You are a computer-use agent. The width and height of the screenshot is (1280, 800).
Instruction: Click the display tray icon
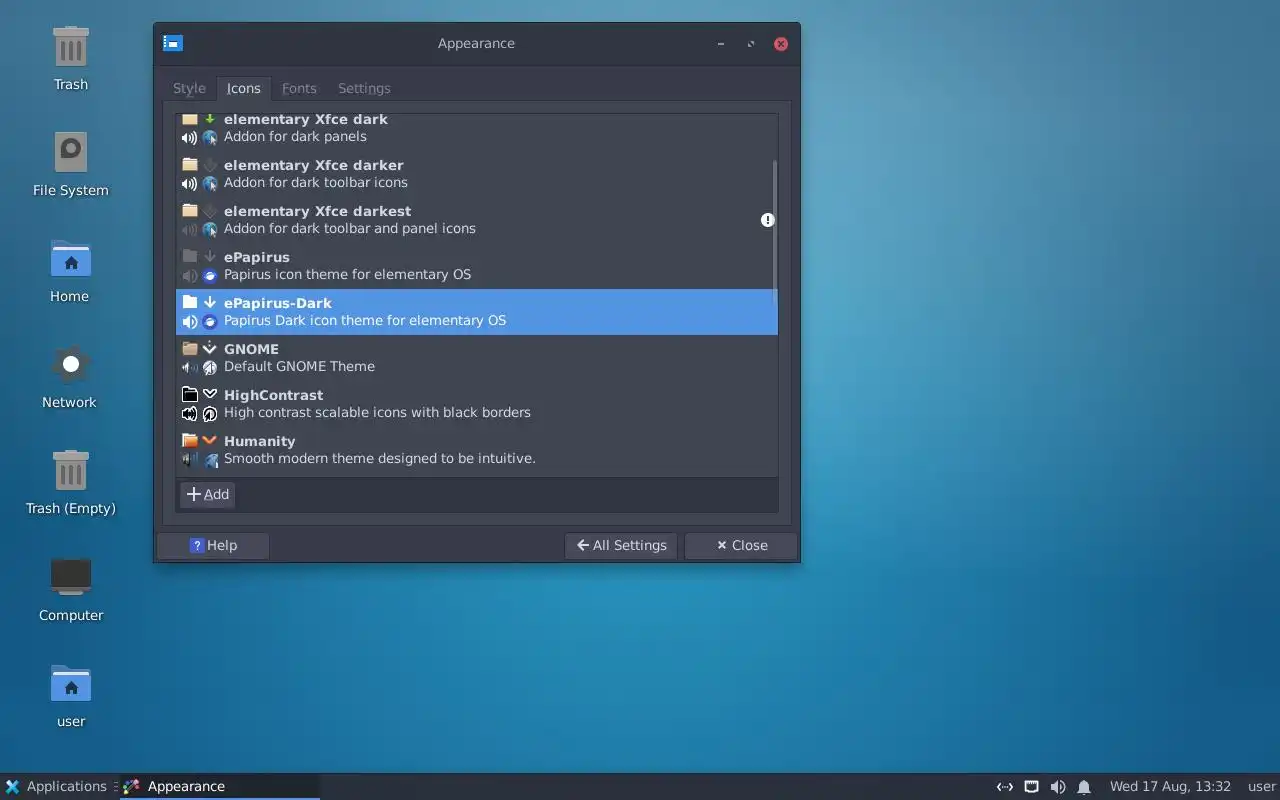1031,787
